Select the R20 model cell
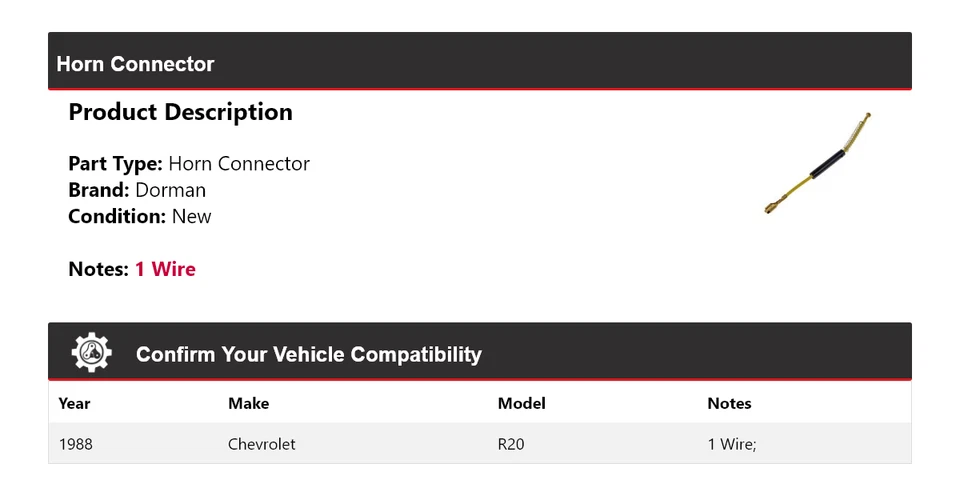 tap(510, 444)
